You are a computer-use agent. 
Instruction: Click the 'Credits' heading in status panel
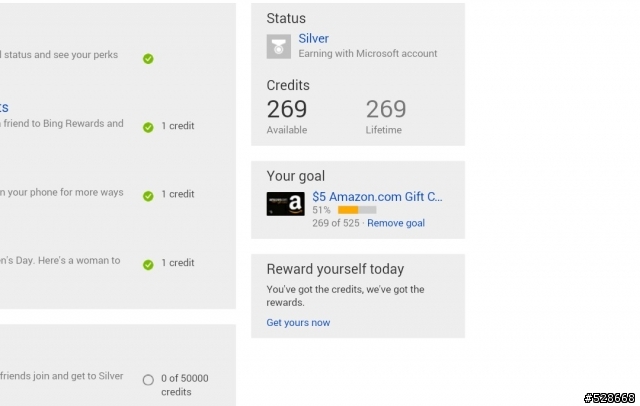288,85
